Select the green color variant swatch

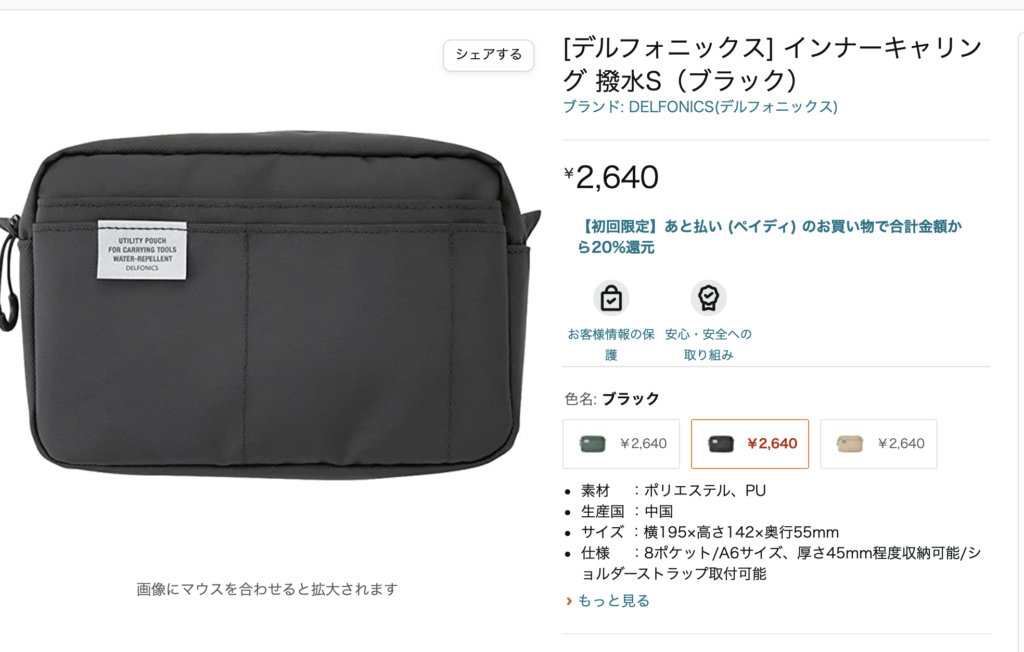621,444
